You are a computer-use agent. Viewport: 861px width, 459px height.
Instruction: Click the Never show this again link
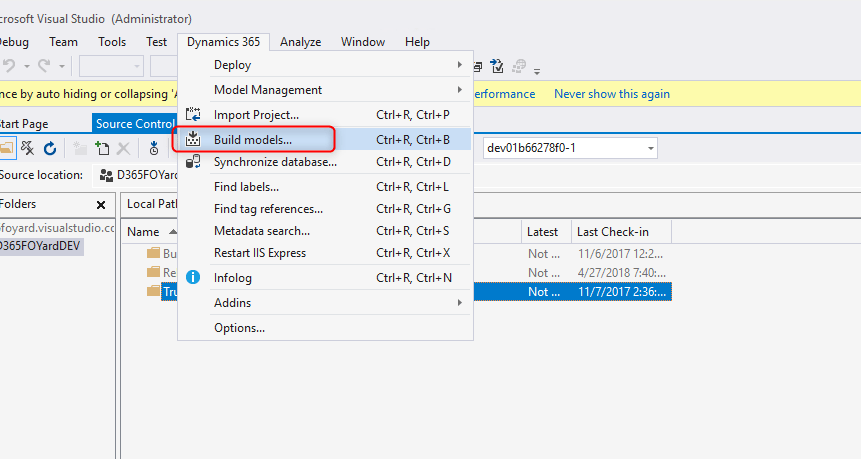612,94
